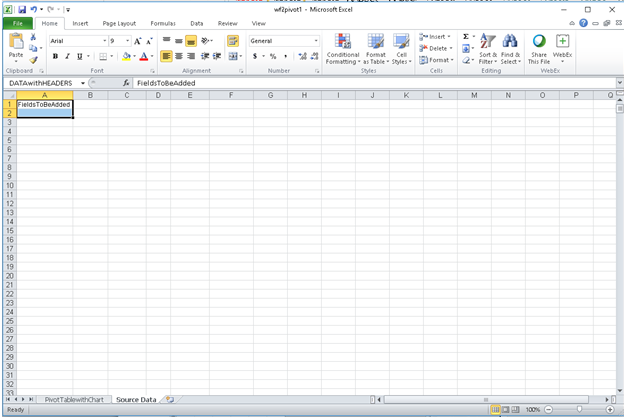Apply borders with the Borders icon

click(103, 57)
